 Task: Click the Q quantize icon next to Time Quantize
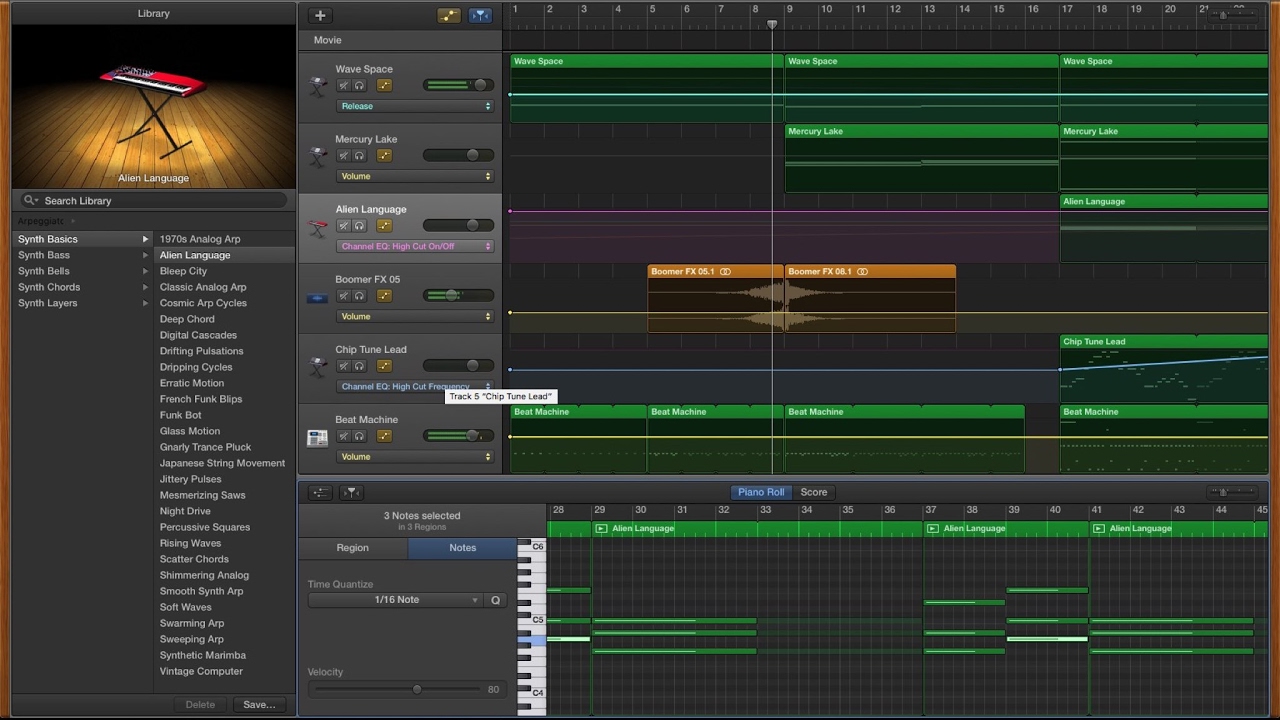click(x=495, y=599)
